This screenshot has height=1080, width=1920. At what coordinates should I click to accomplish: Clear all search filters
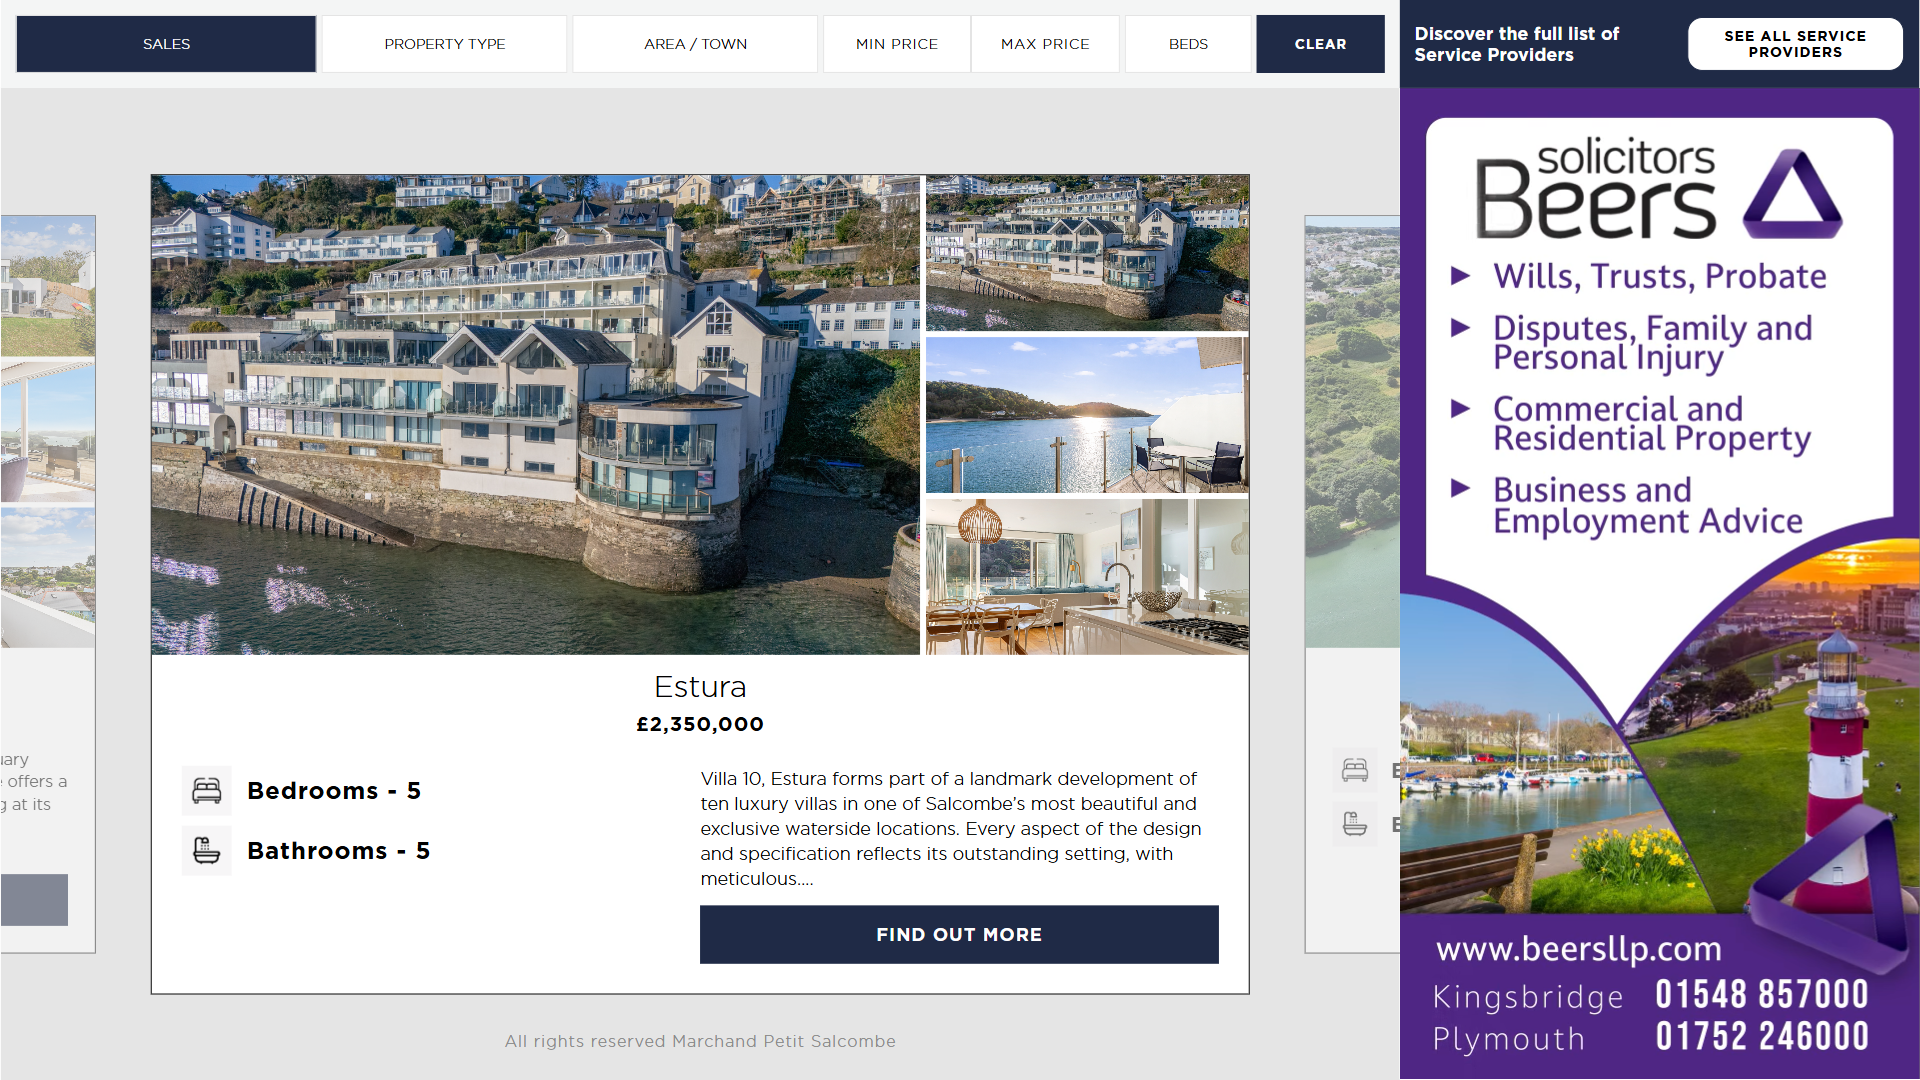pyautogui.click(x=1320, y=44)
